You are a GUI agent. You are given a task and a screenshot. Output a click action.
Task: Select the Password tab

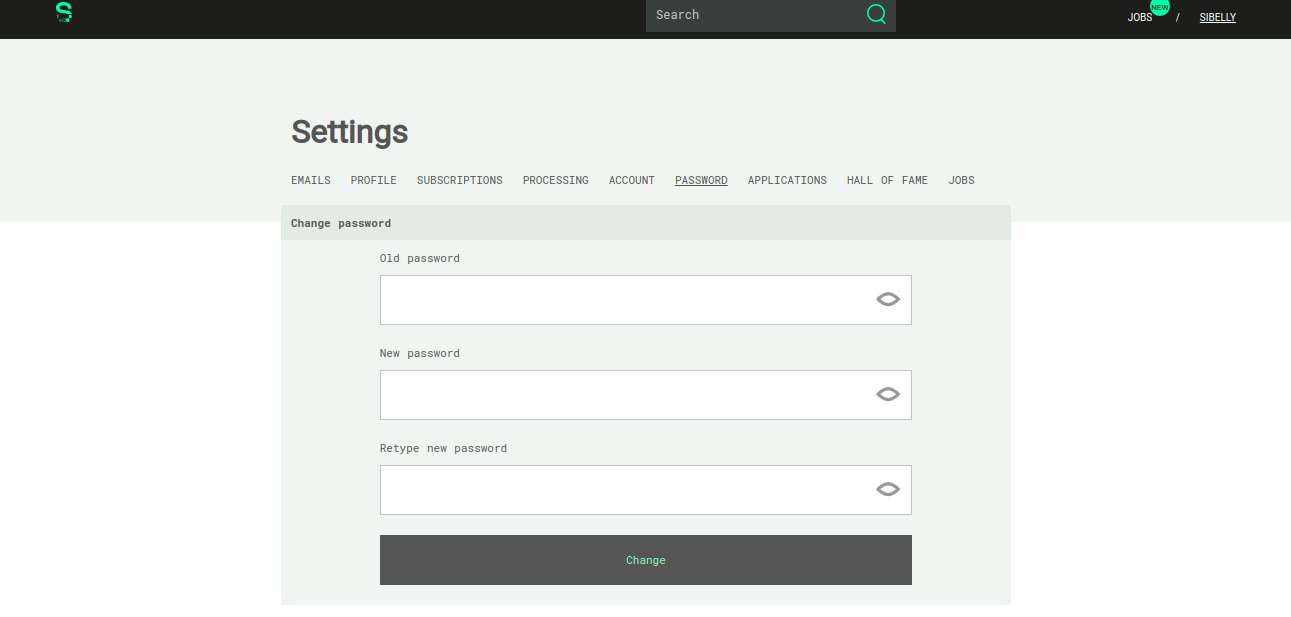[701, 181]
